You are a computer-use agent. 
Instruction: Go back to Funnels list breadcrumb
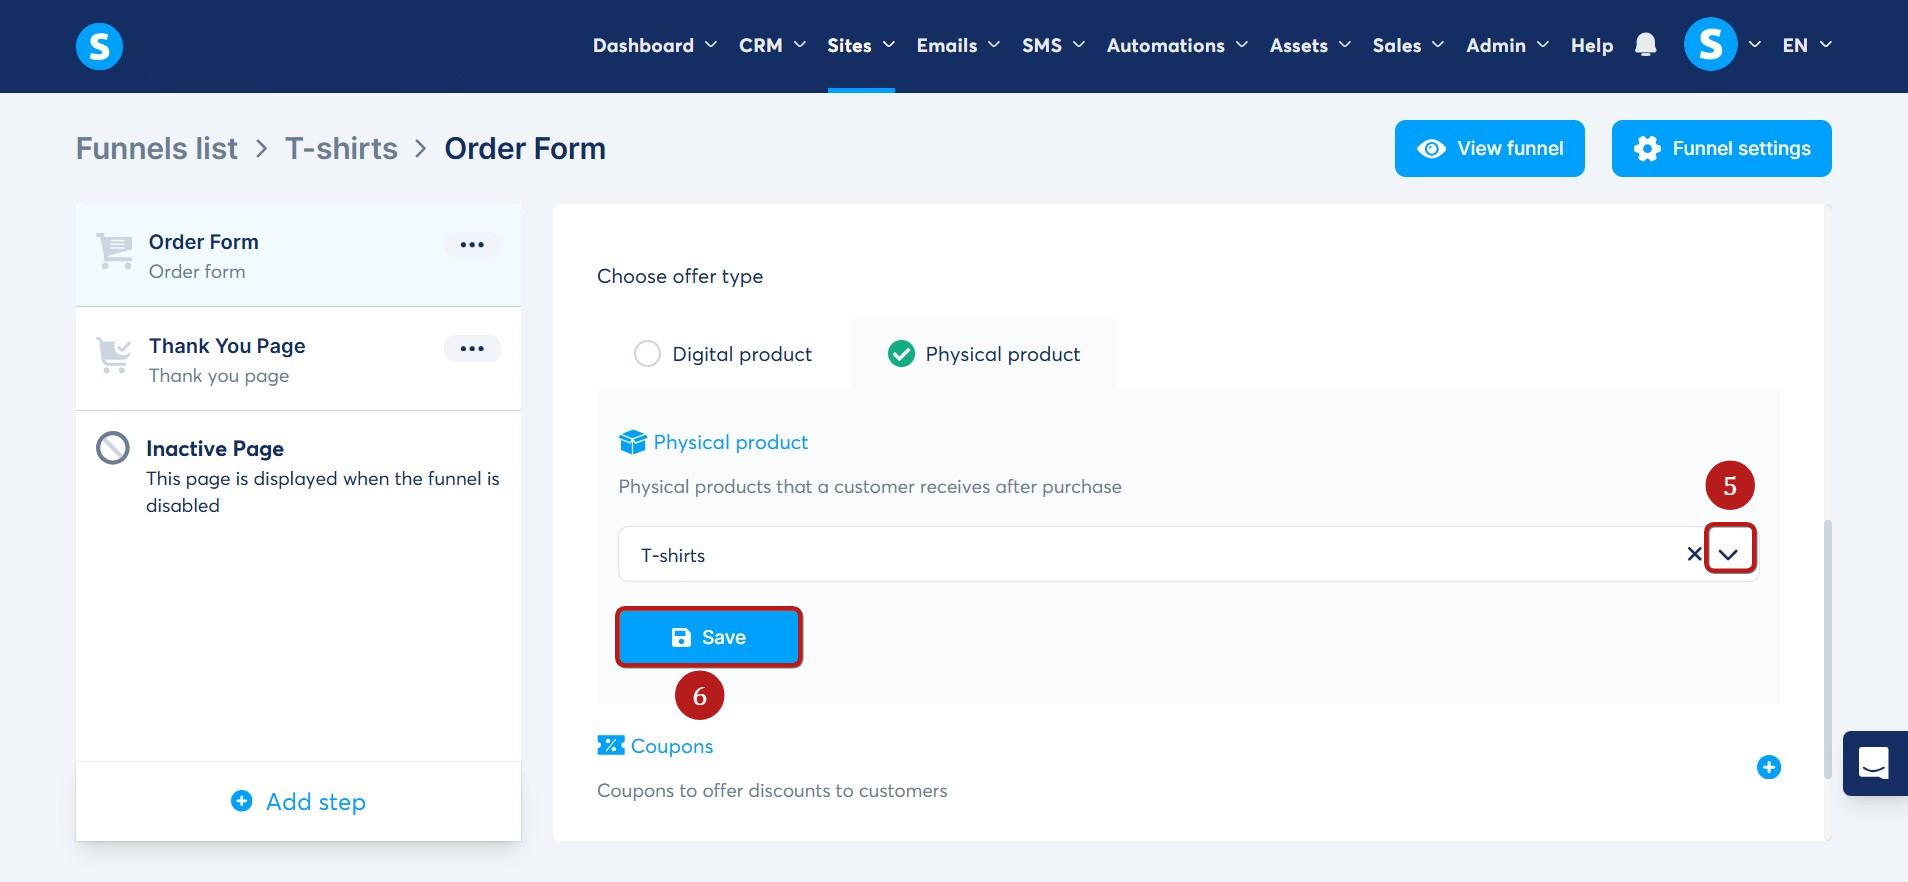pyautogui.click(x=157, y=148)
